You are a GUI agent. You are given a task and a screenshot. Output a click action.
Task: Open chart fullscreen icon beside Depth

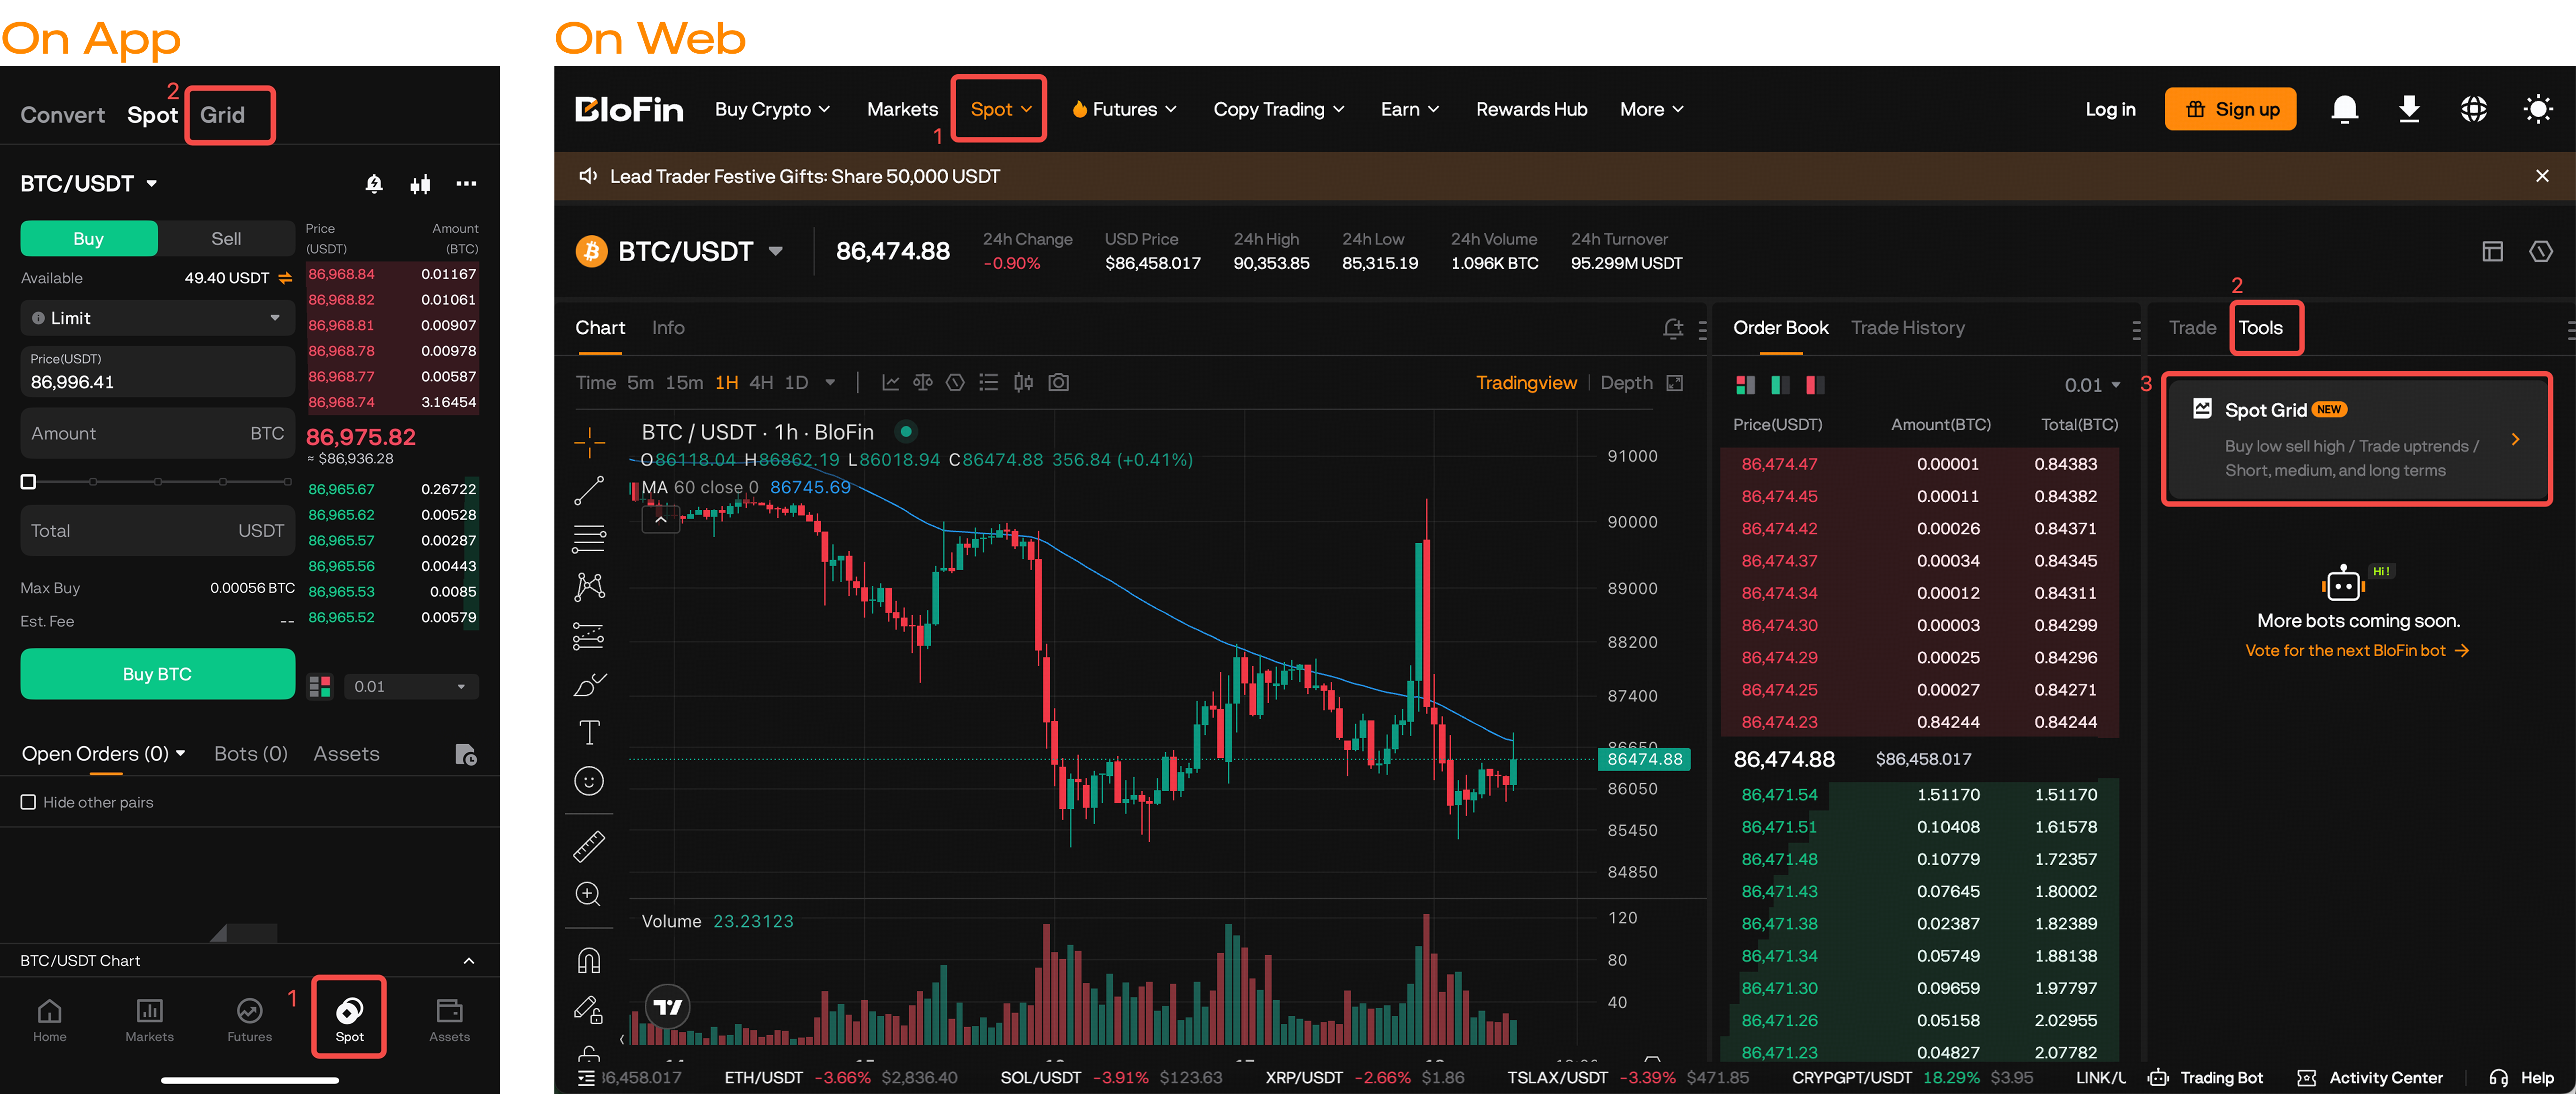(x=1675, y=383)
